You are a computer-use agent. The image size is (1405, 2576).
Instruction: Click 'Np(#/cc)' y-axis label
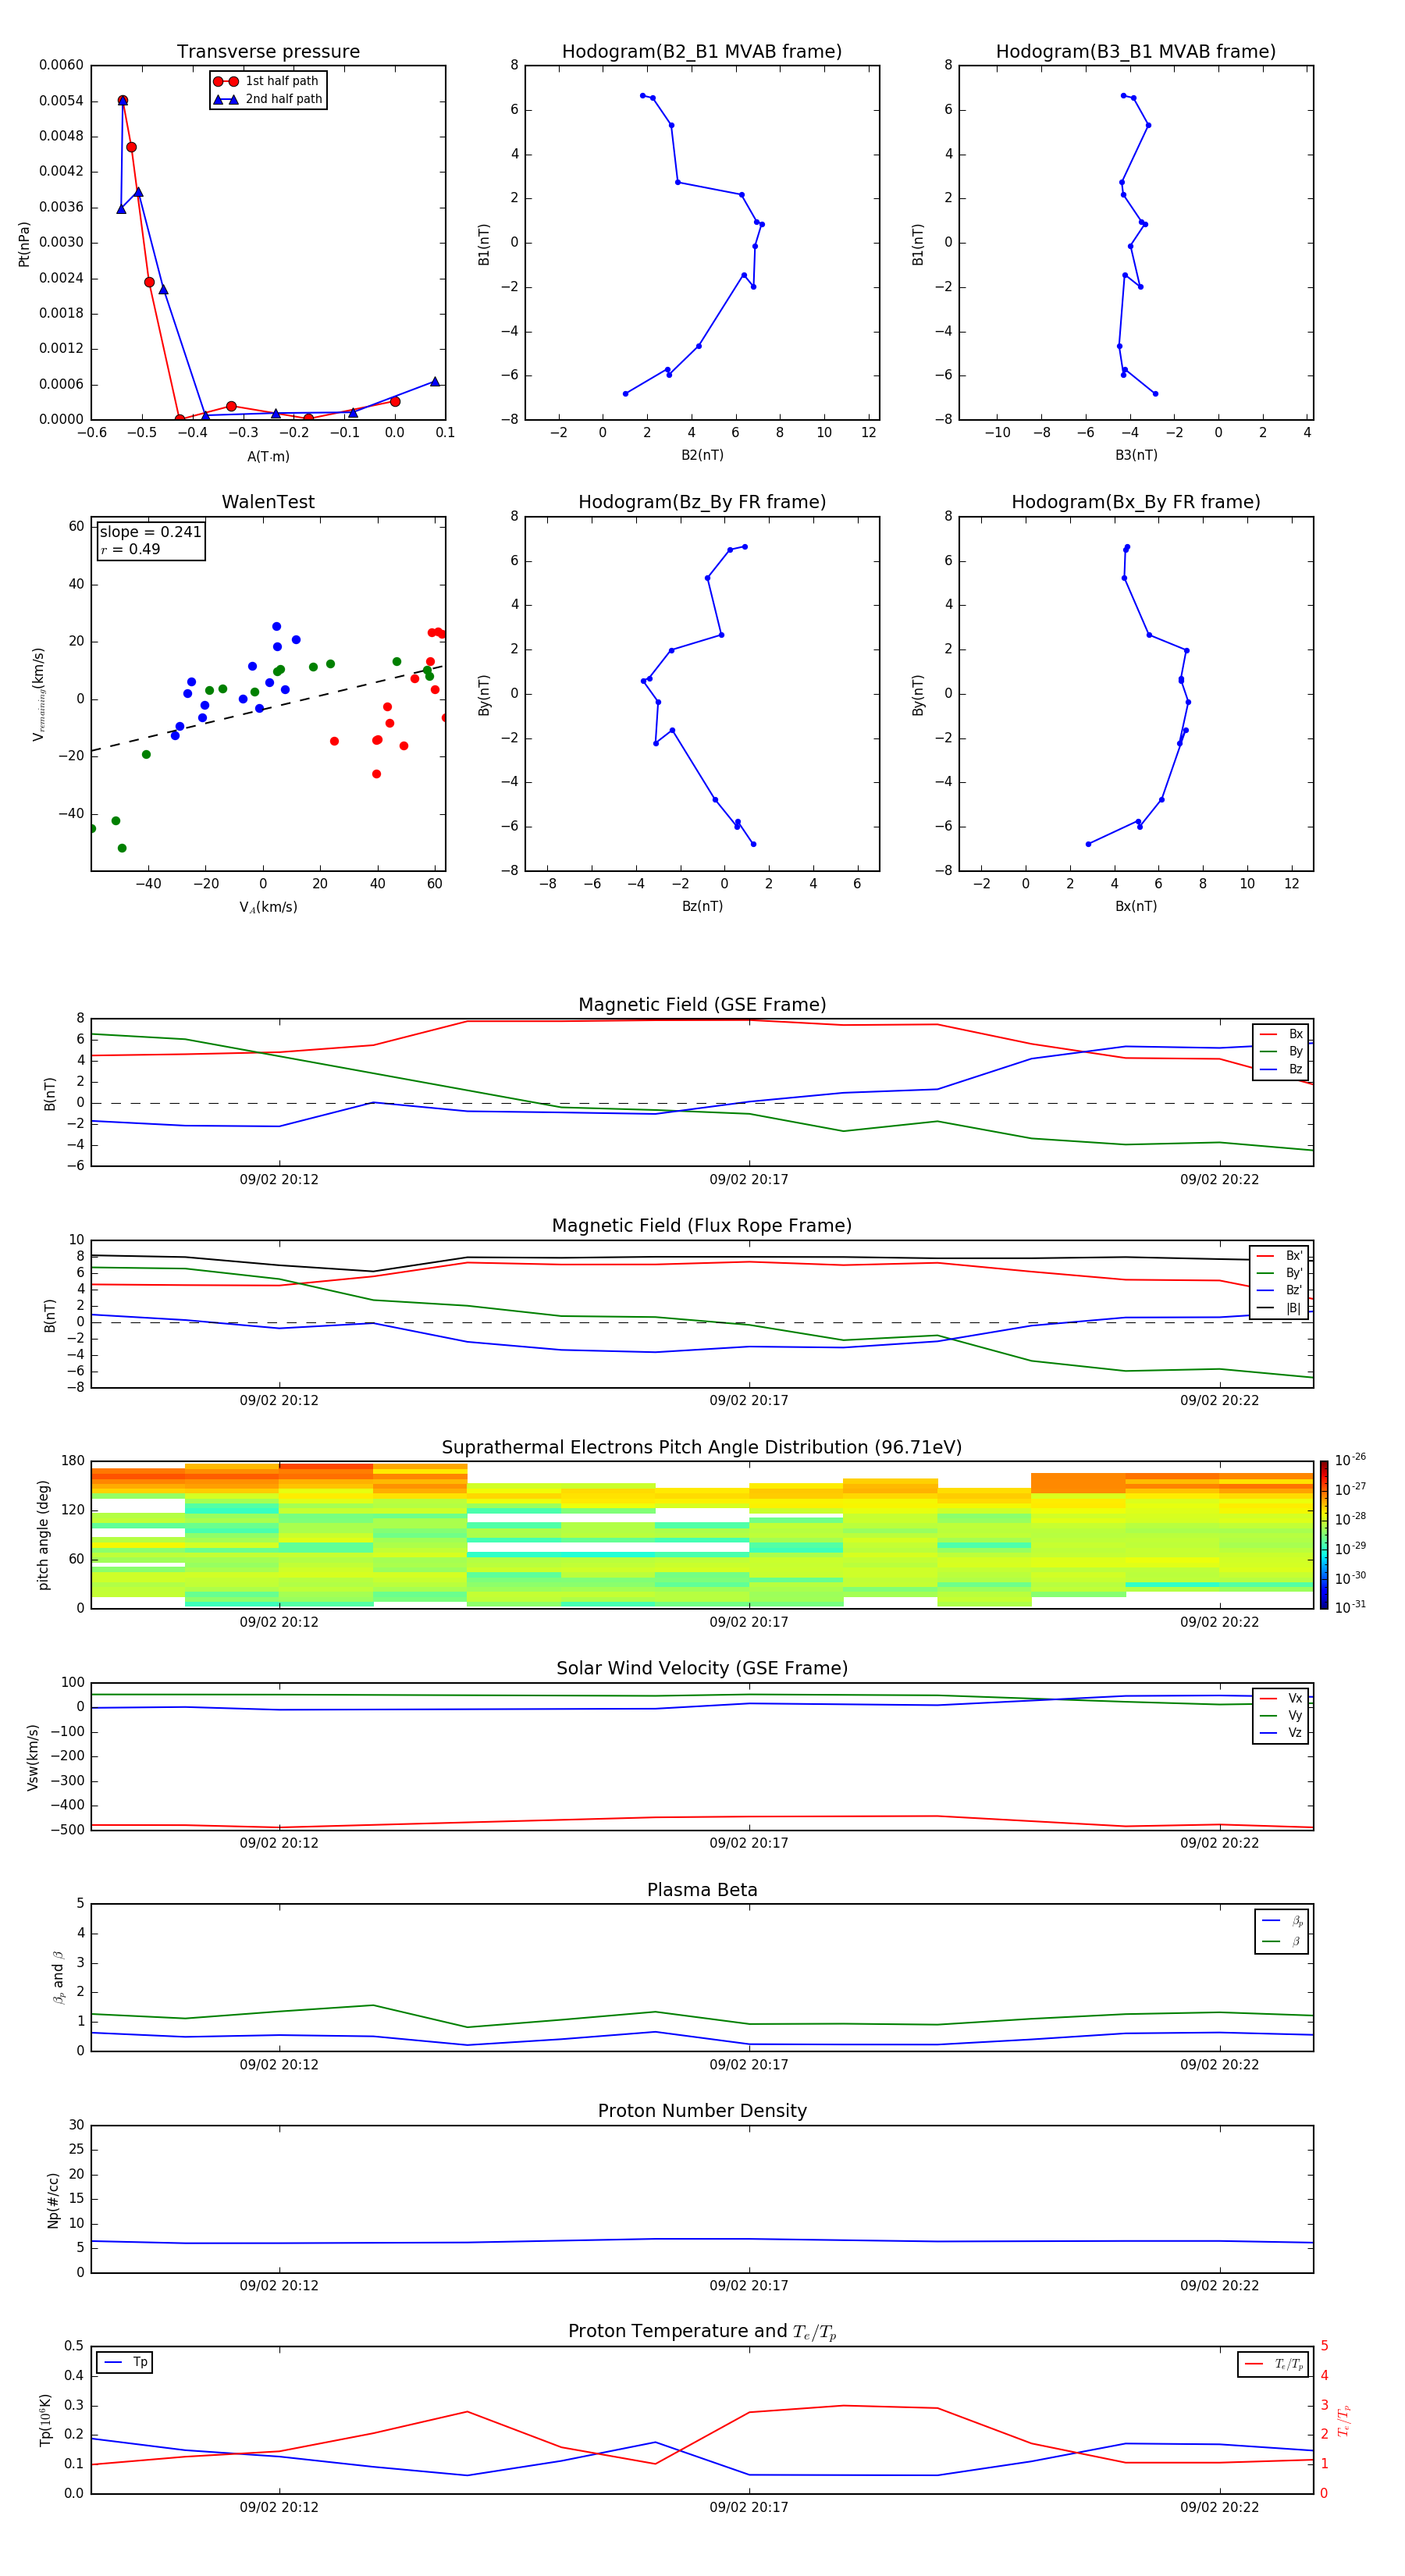(53, 2200)
